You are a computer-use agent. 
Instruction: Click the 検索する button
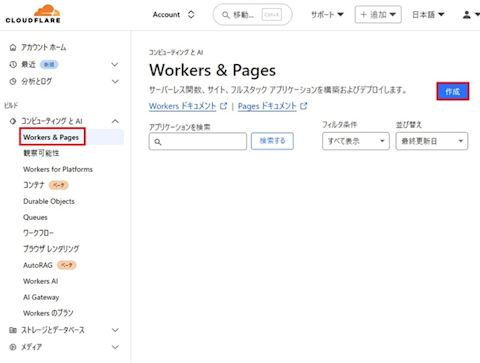click(x=272, y=141)
